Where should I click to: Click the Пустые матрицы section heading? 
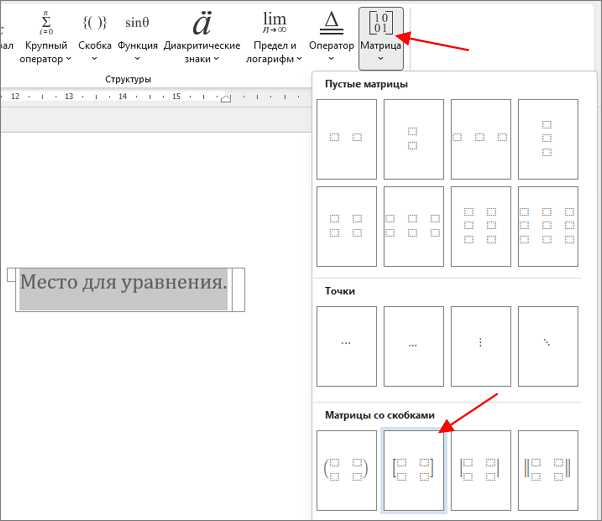[x=366, y=84]
